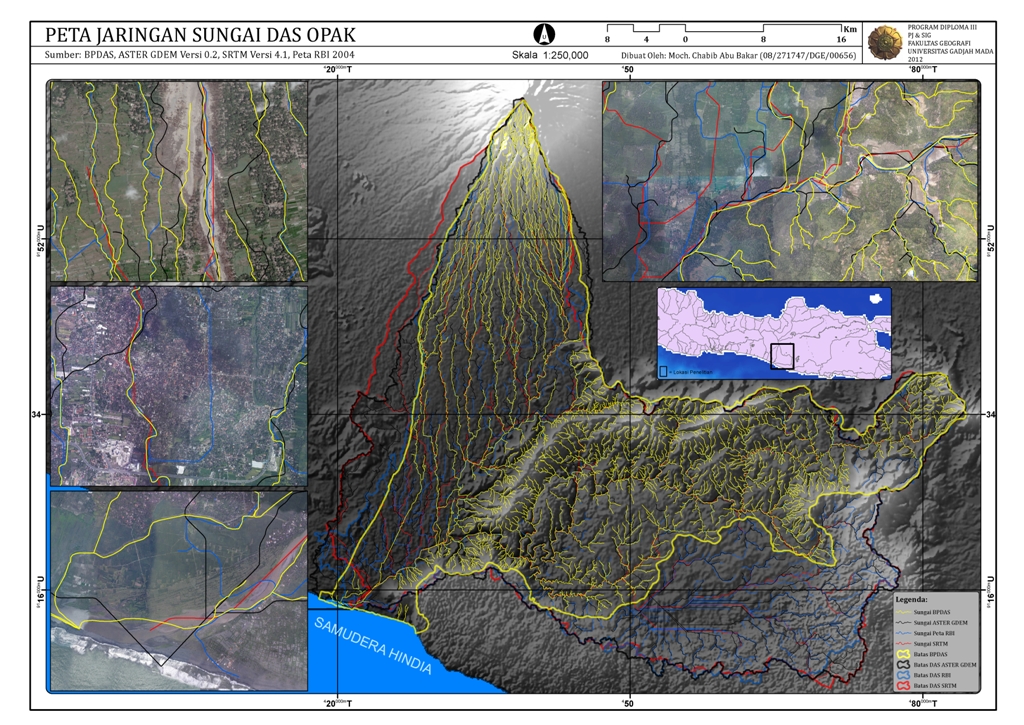Click the yellow Sungai BPDAS line symbol
This screenshot has width=1024, height=725.
905,611
